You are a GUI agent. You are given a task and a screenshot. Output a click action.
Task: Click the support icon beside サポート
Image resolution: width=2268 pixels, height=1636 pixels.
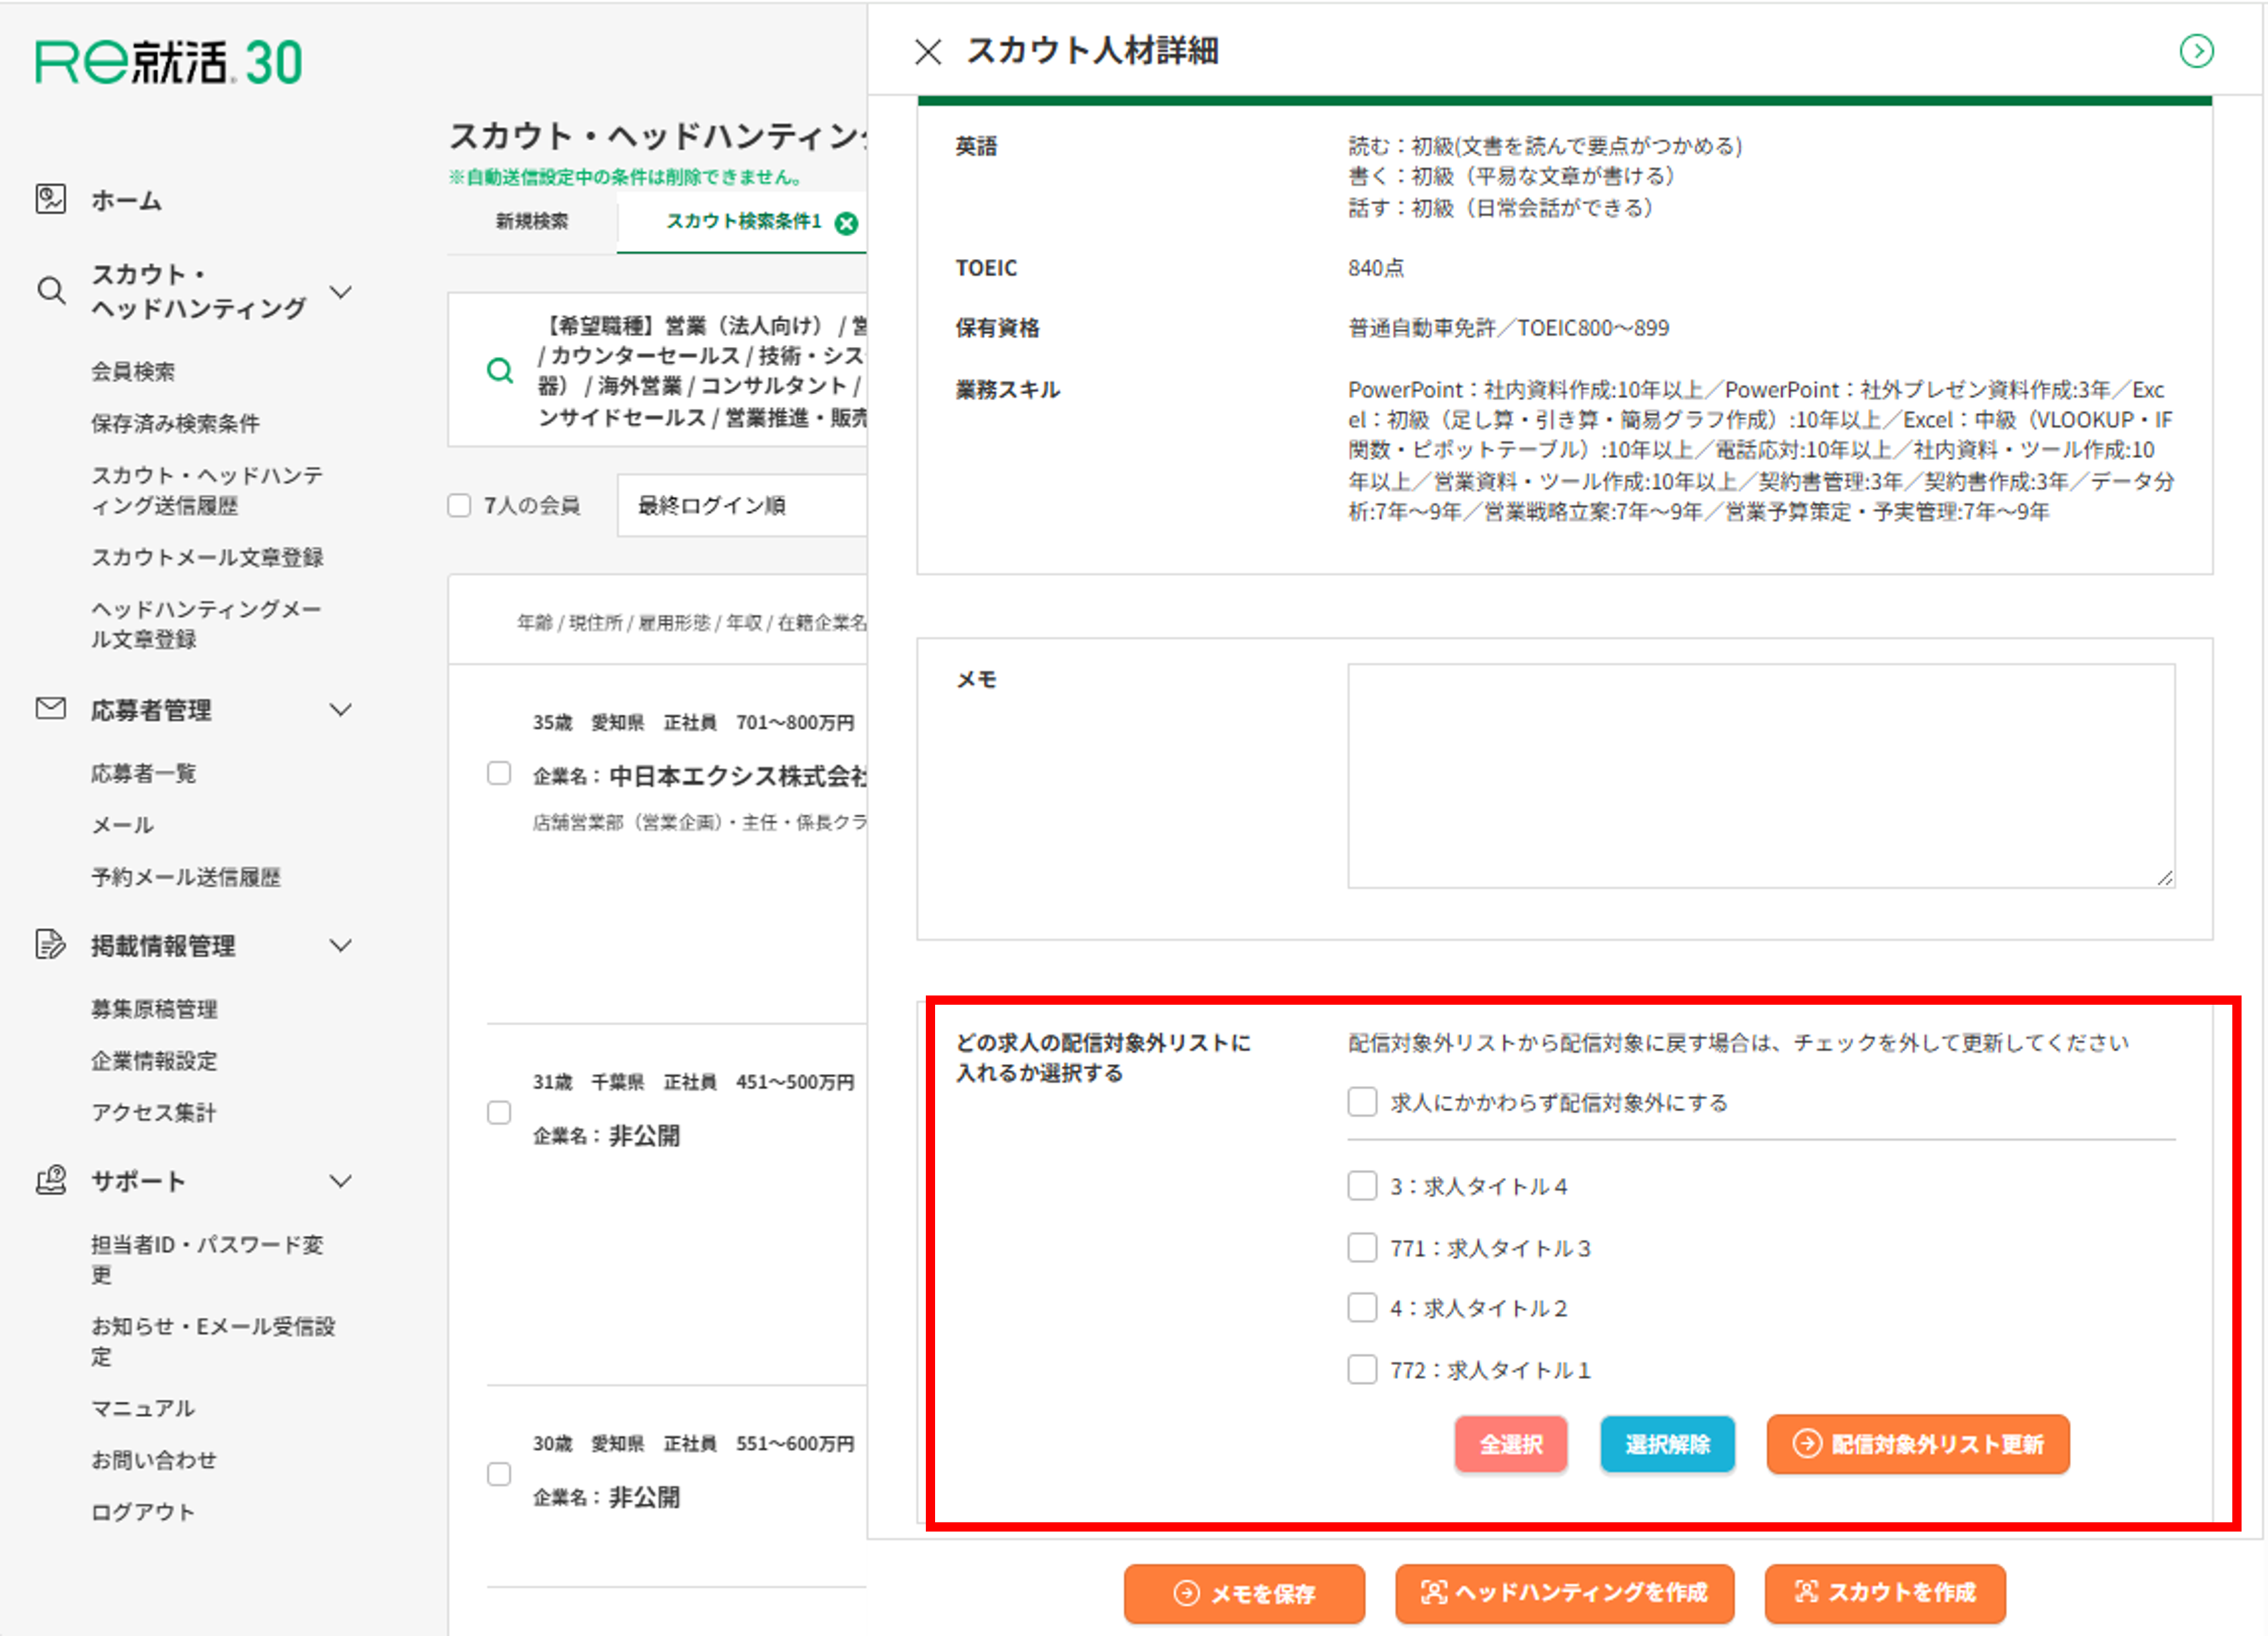[x=51, y=1180]
